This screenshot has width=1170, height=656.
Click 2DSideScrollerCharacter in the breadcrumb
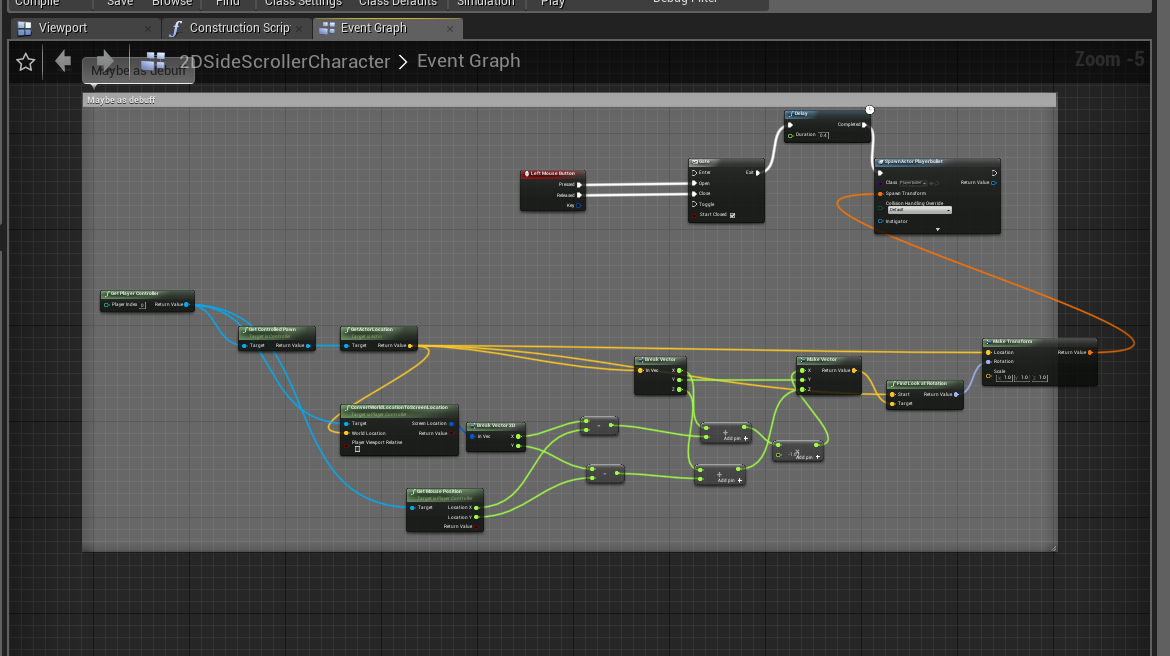(284, 62)
